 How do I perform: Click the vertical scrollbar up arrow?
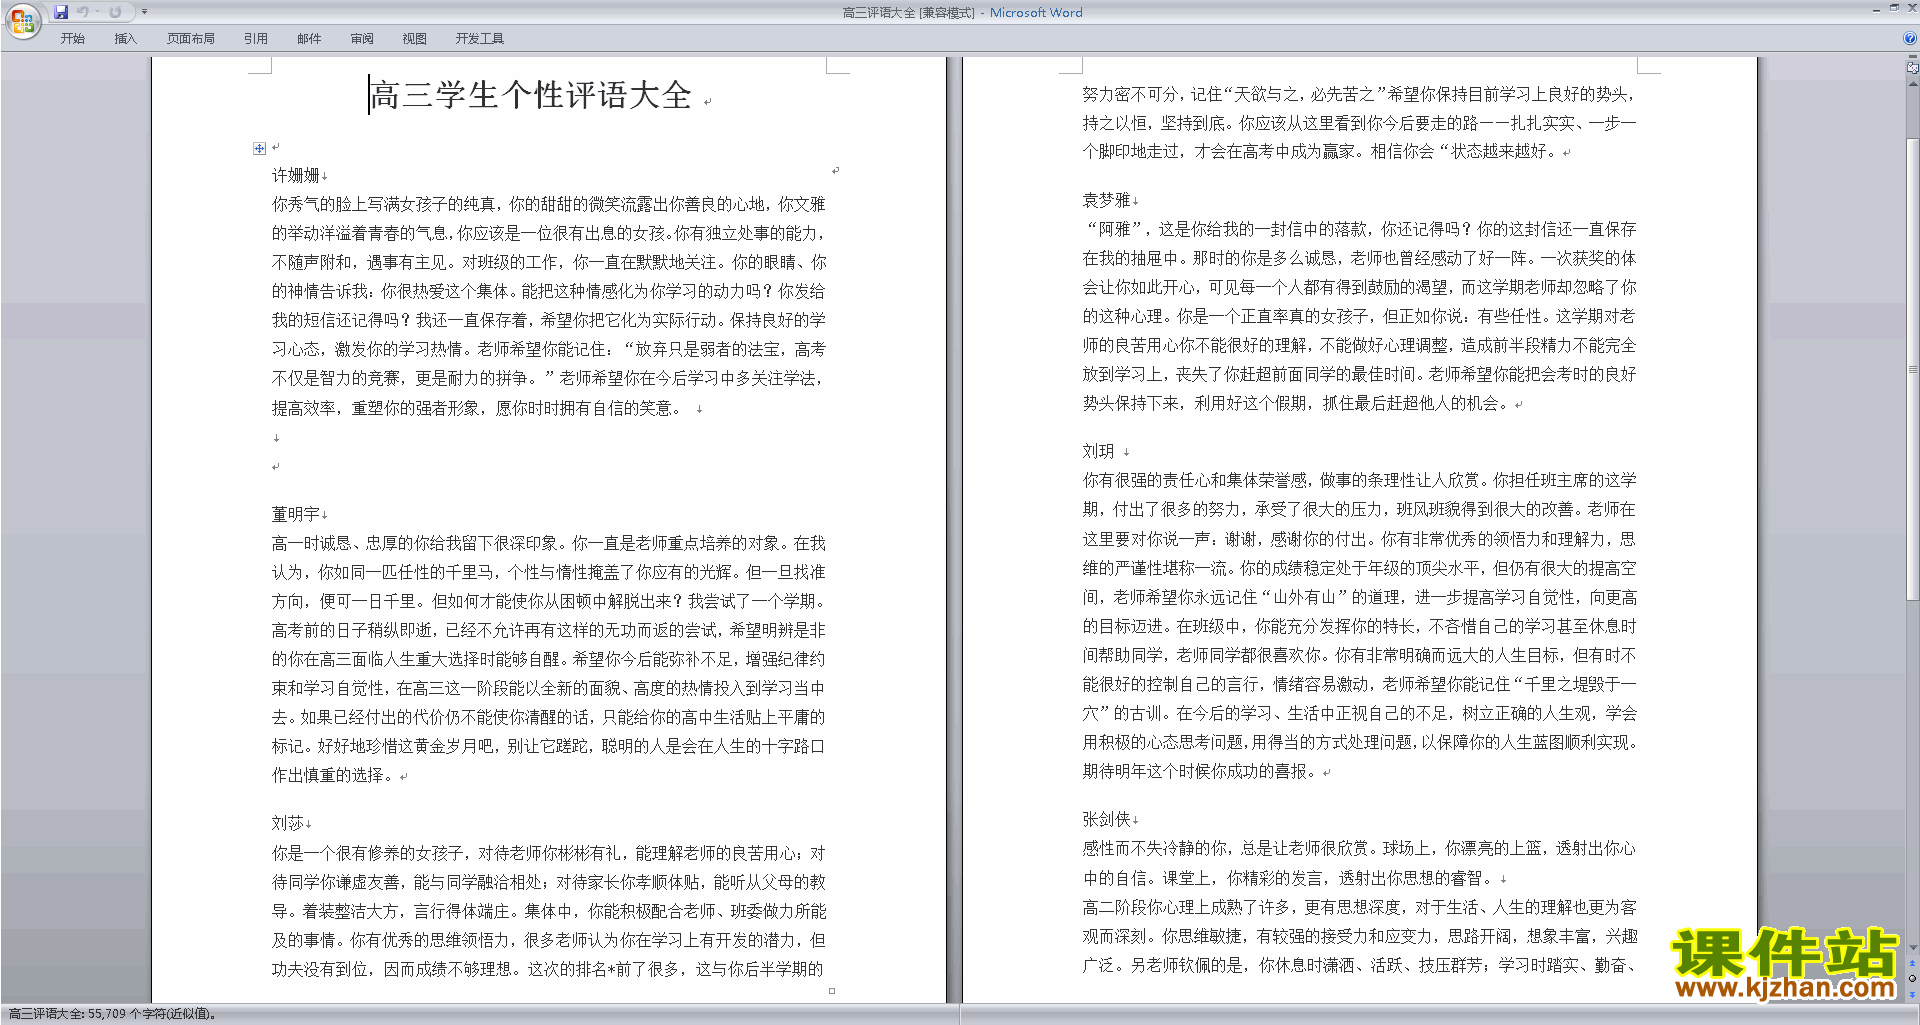[x=1912, y=83]
